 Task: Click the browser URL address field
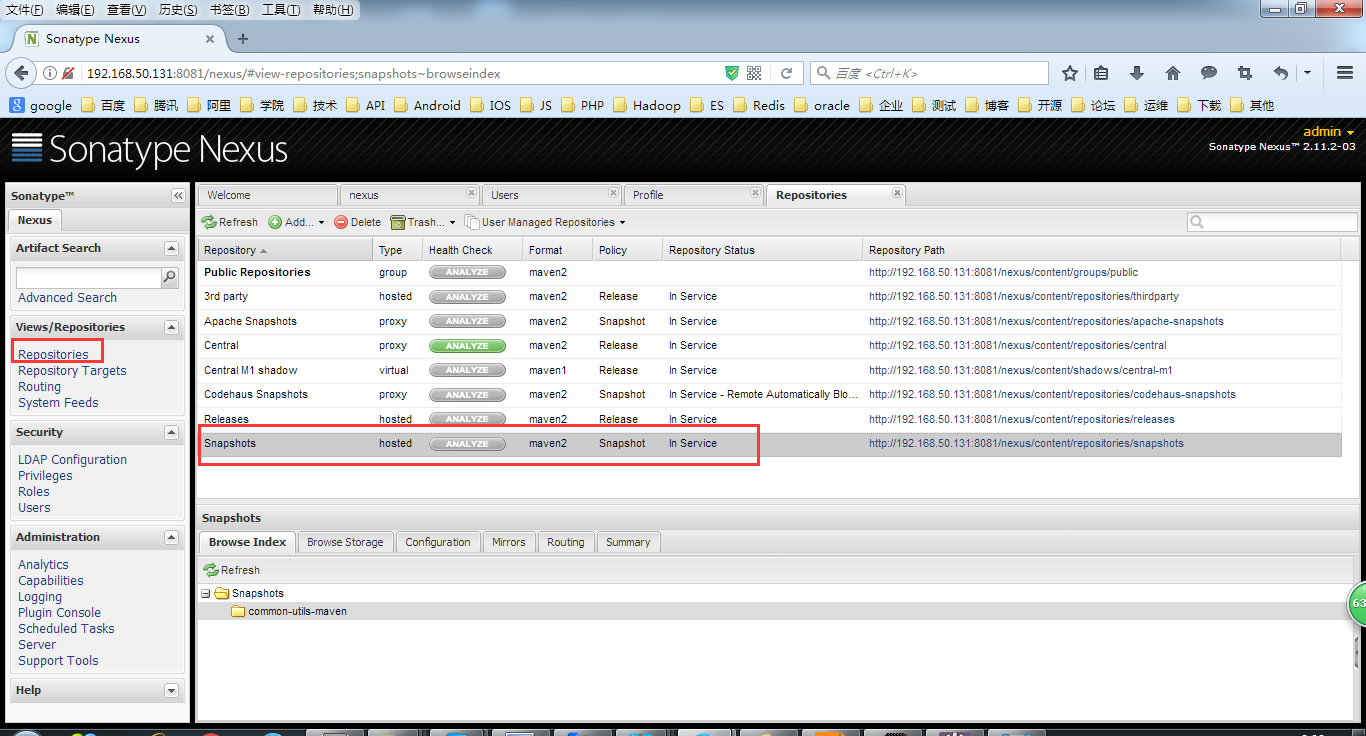[x=400, y=73]
